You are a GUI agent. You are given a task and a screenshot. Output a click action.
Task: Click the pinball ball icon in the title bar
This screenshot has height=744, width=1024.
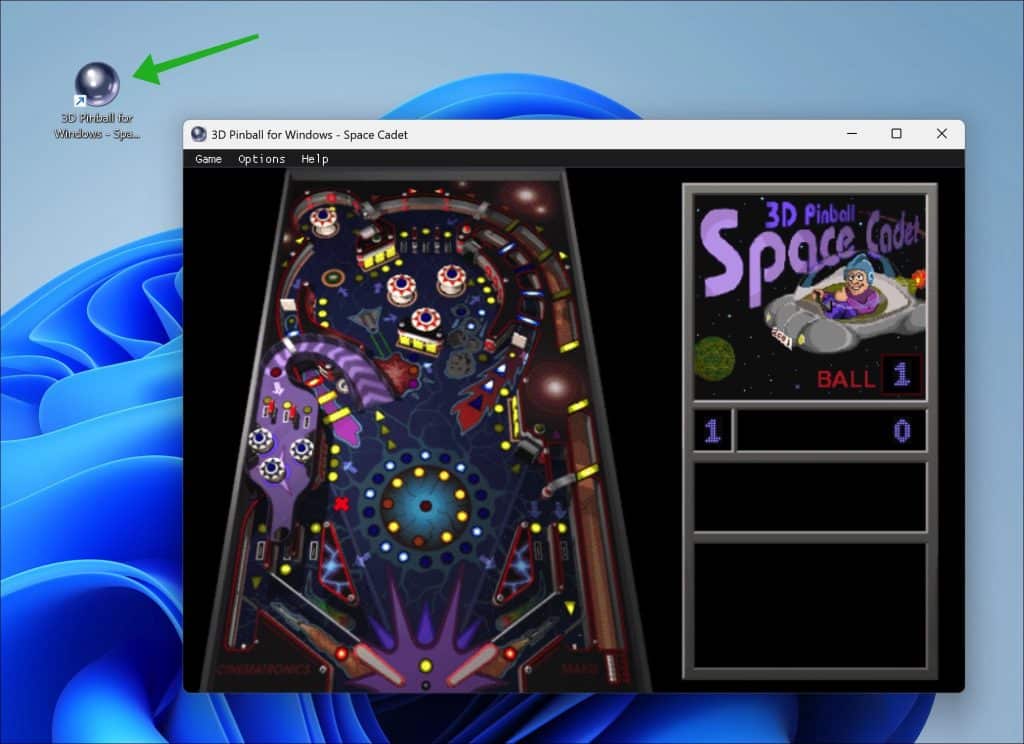[199, 135]
